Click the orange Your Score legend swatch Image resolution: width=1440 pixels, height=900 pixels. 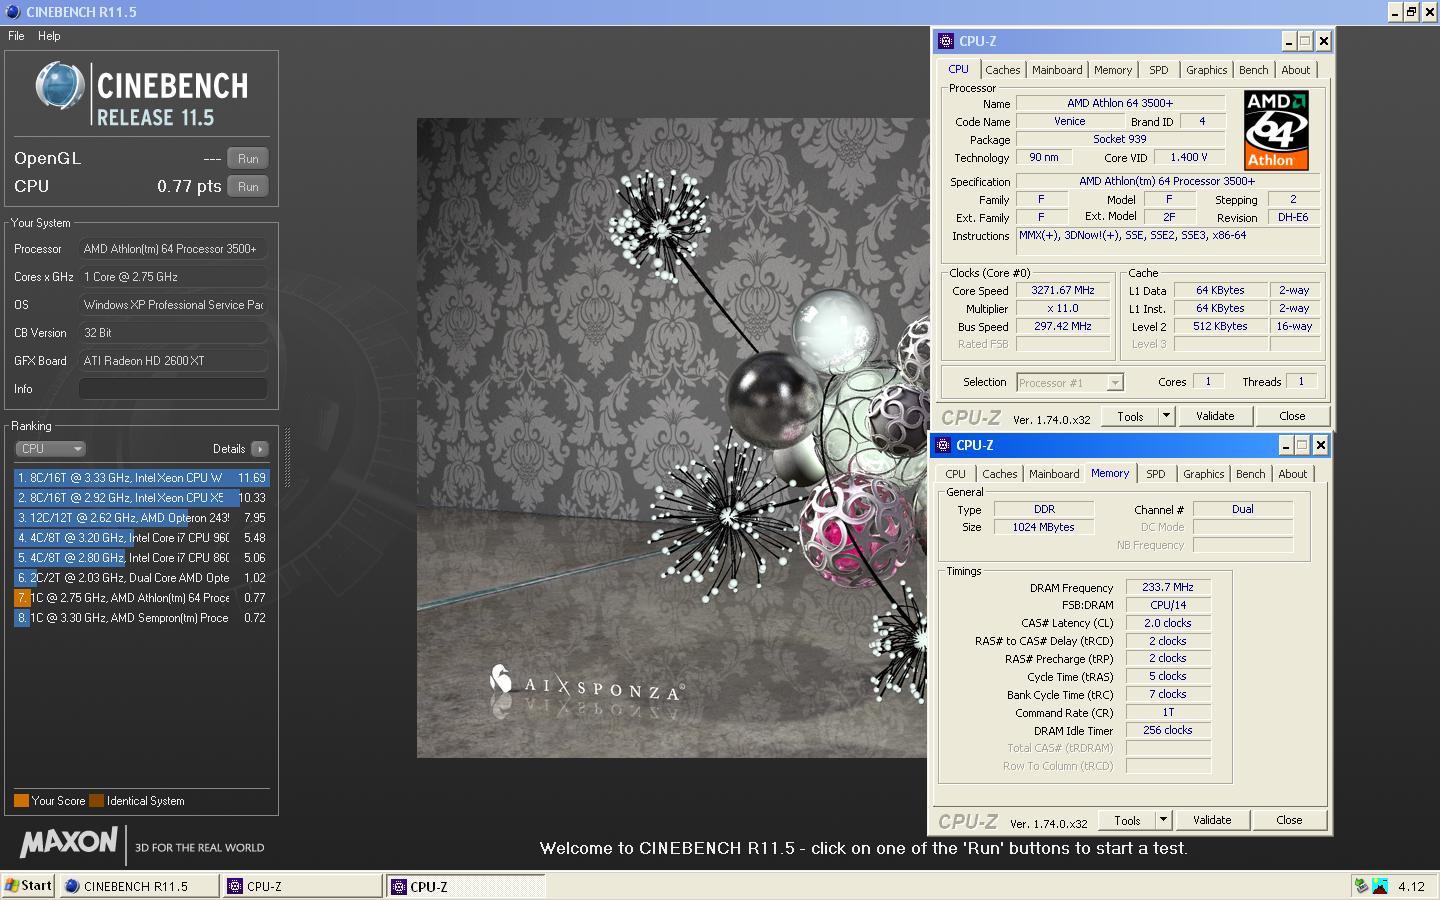(21, 801)
